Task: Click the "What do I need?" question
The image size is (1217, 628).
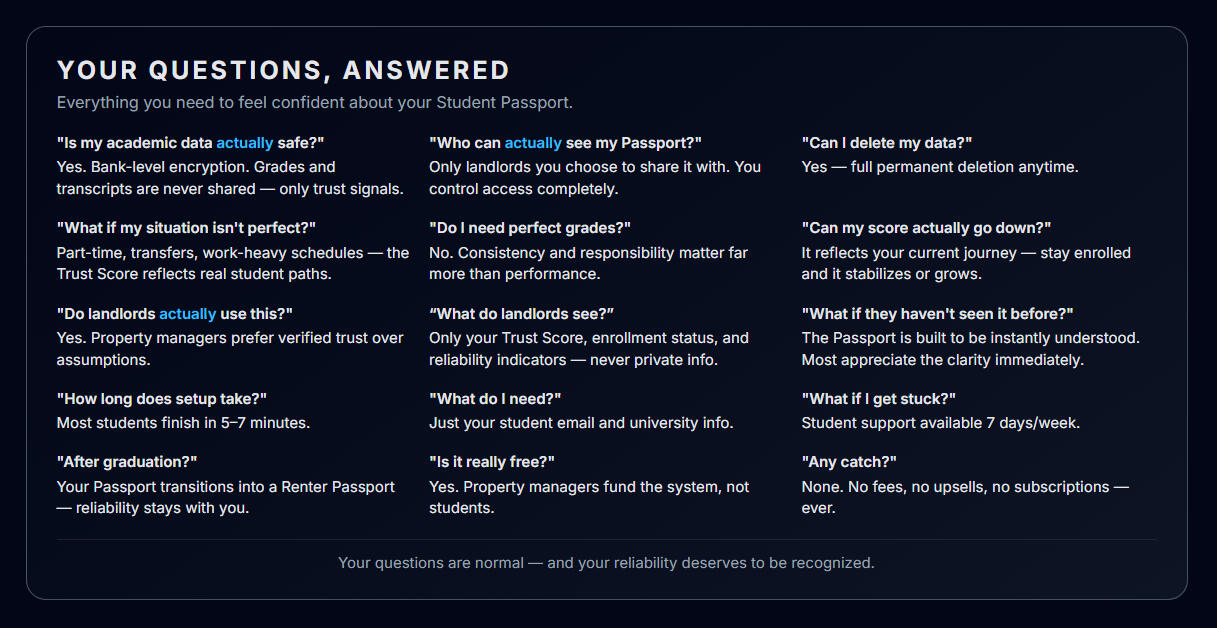Action: click(496, 399)
